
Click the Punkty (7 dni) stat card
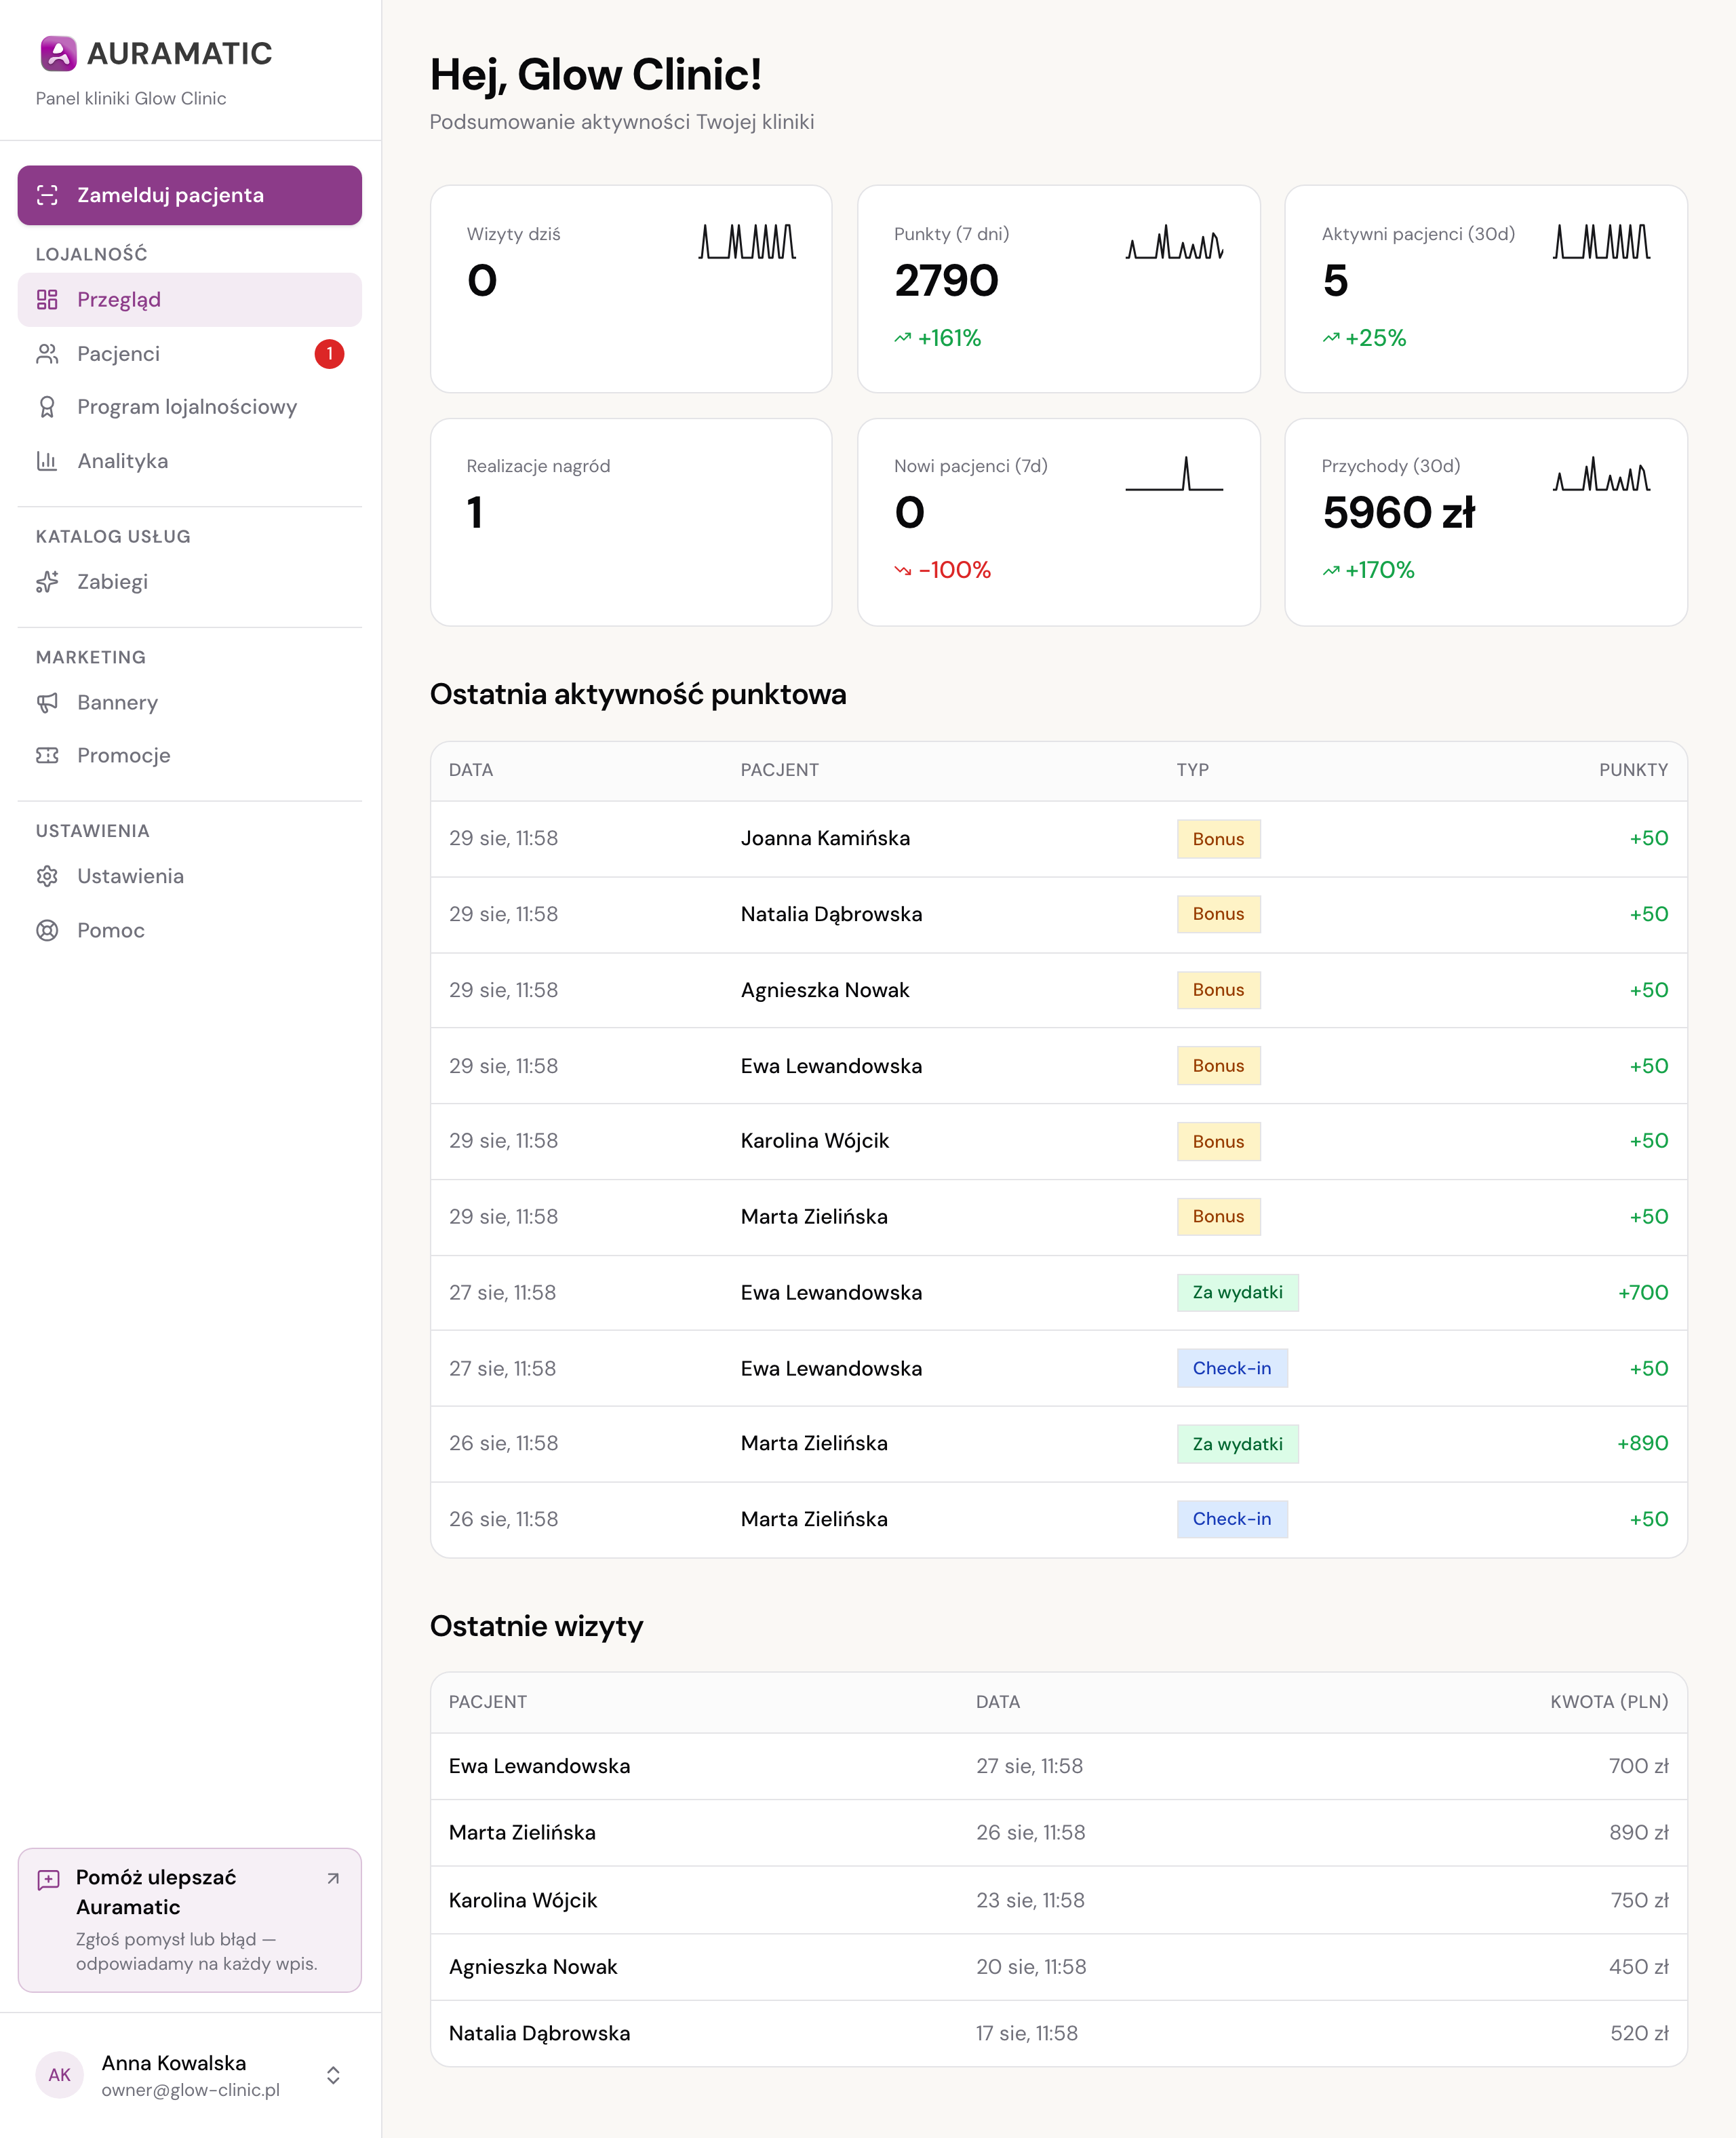1058,289
